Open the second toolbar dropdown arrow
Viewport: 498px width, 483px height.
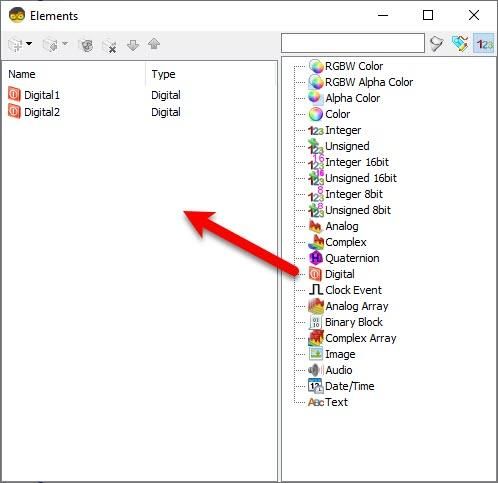click(65, 44)
